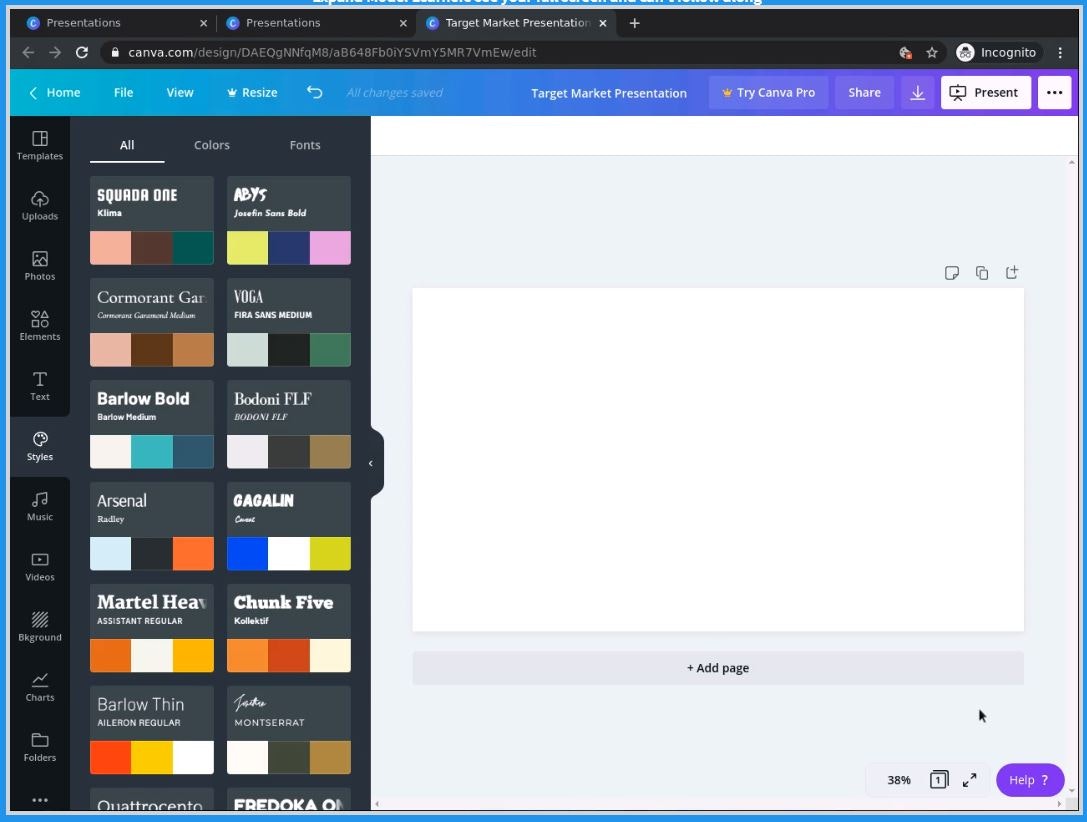Open the Uploads sidebar panel
The height and width of the screenshot is (822, 1087).
click(x=40, y=206)
